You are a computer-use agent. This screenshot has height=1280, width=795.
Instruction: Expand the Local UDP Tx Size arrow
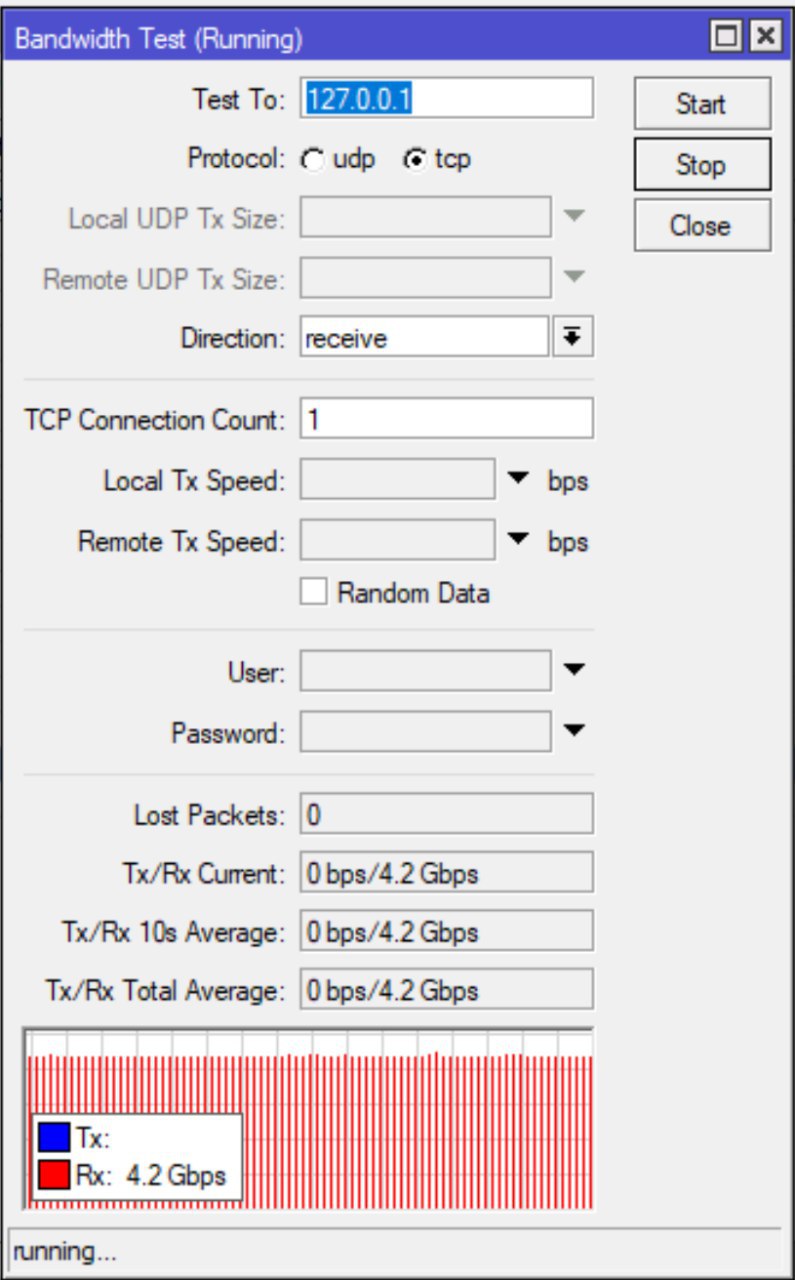573,216
